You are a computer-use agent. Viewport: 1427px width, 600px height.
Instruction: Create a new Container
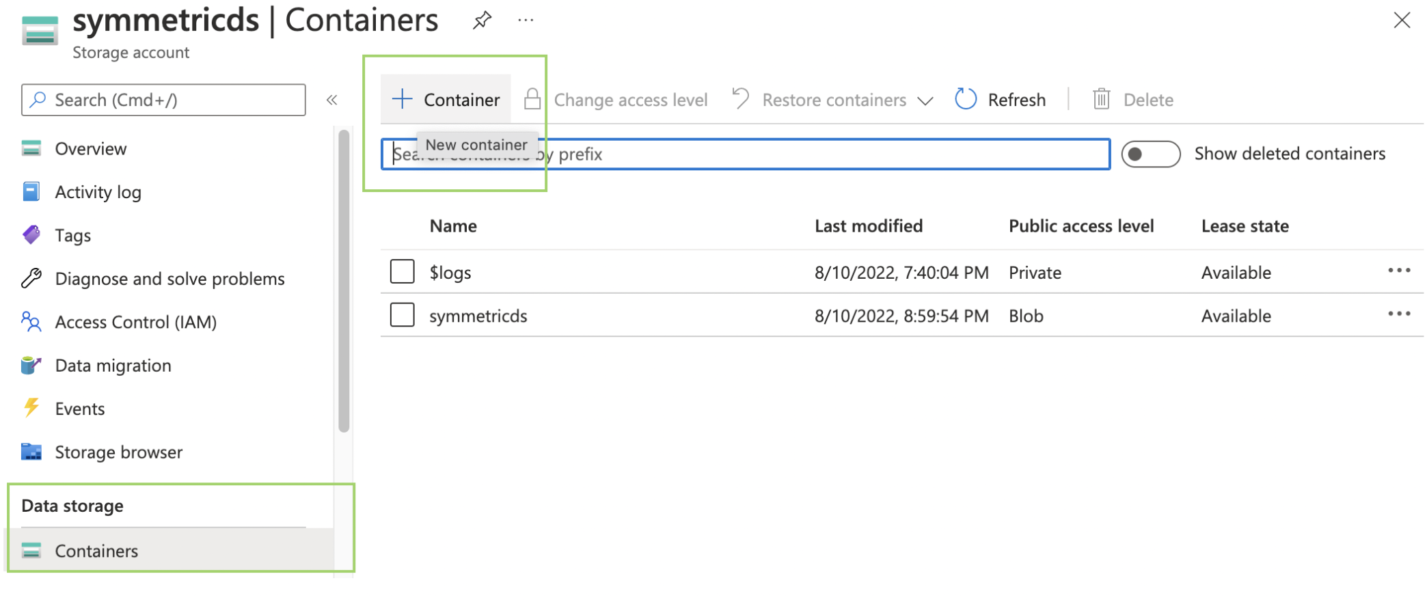(x=445, y=99)
